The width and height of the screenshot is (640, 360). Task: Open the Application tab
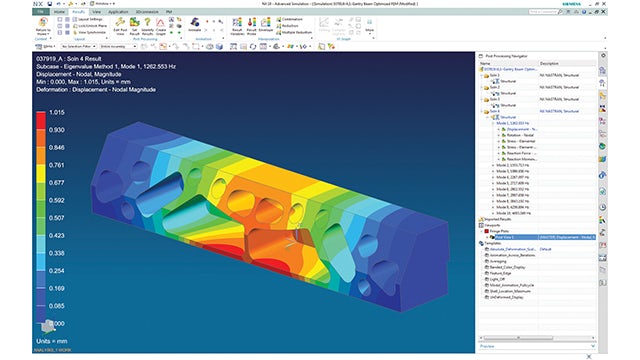click(118, 12)
